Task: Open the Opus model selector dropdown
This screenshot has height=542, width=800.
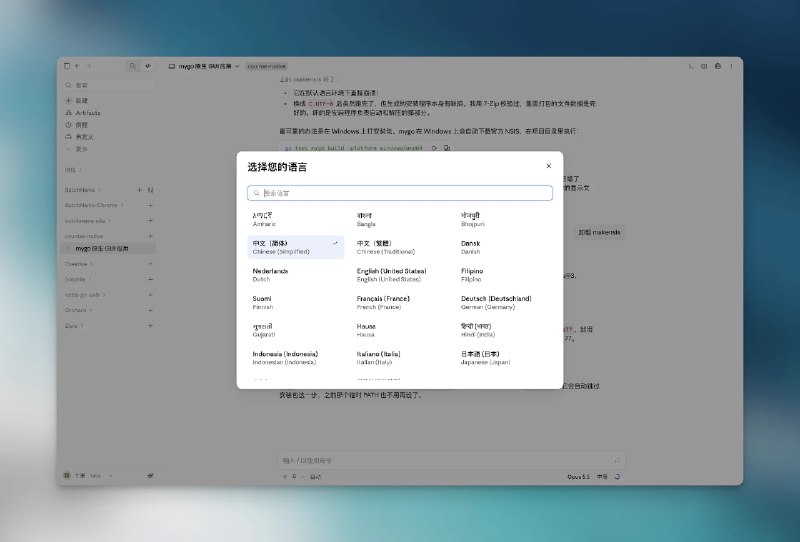Action: tap(578, 477)
